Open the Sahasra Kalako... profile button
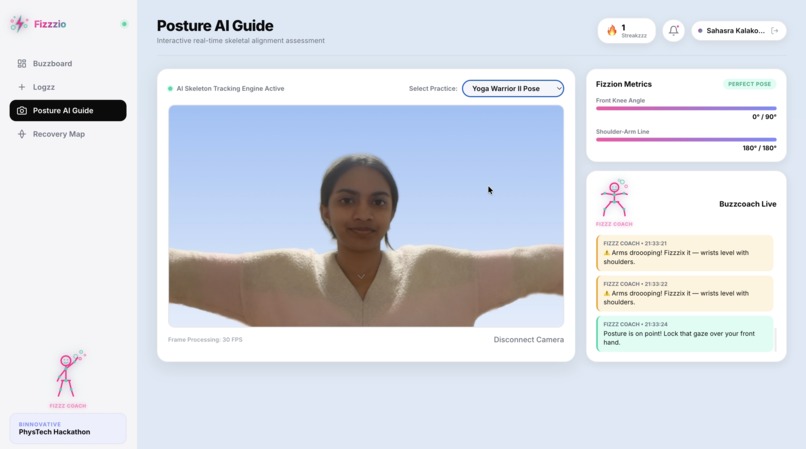 tap(739, 31)
